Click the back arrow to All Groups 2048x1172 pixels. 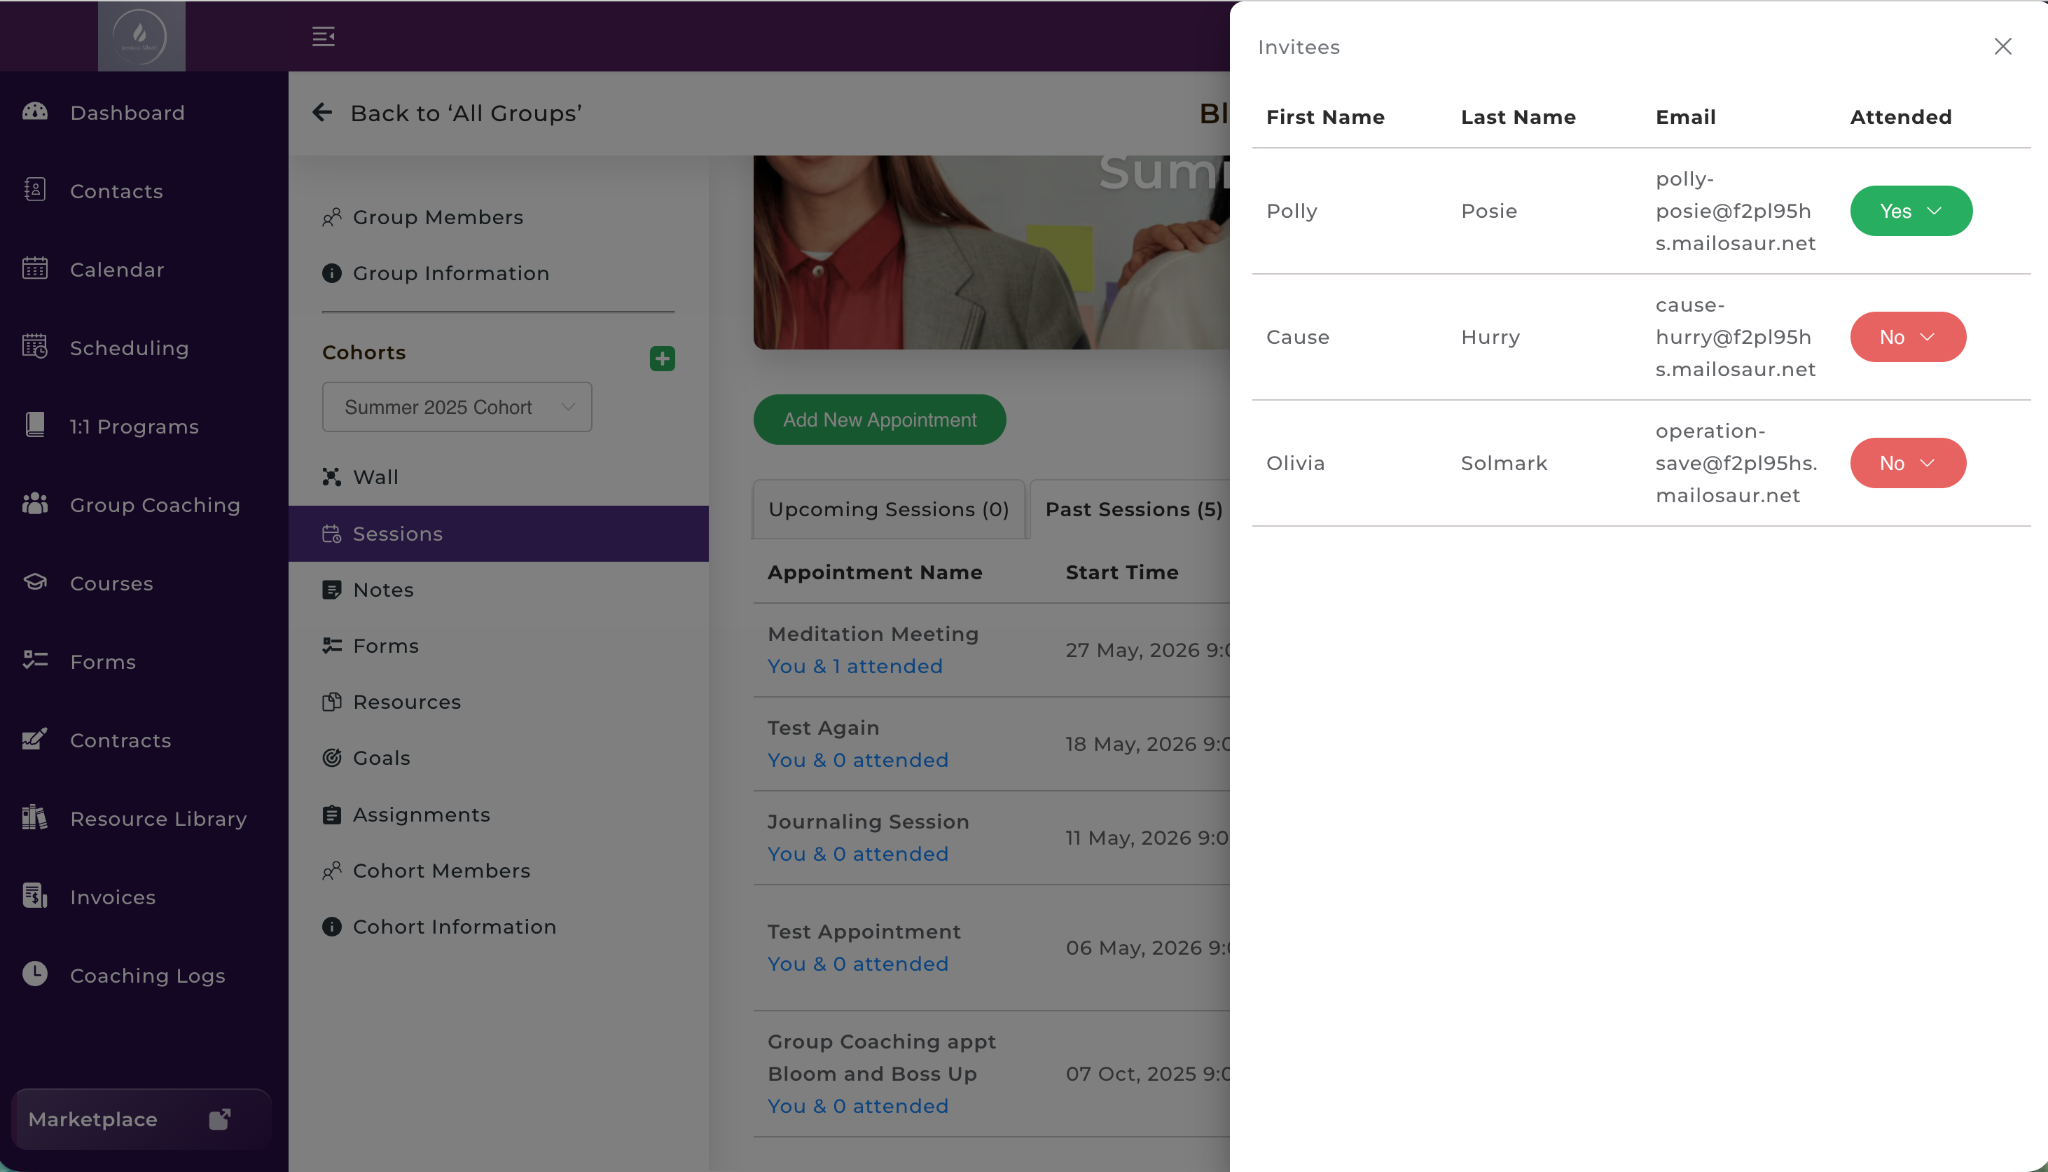click(x=322, y=113)
